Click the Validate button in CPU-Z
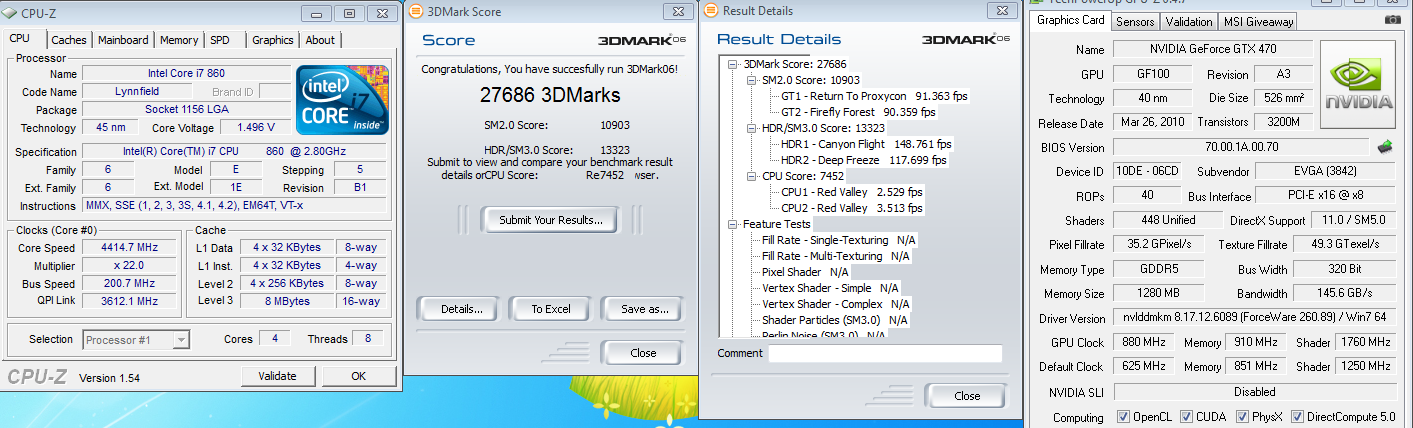 (277, 376)
